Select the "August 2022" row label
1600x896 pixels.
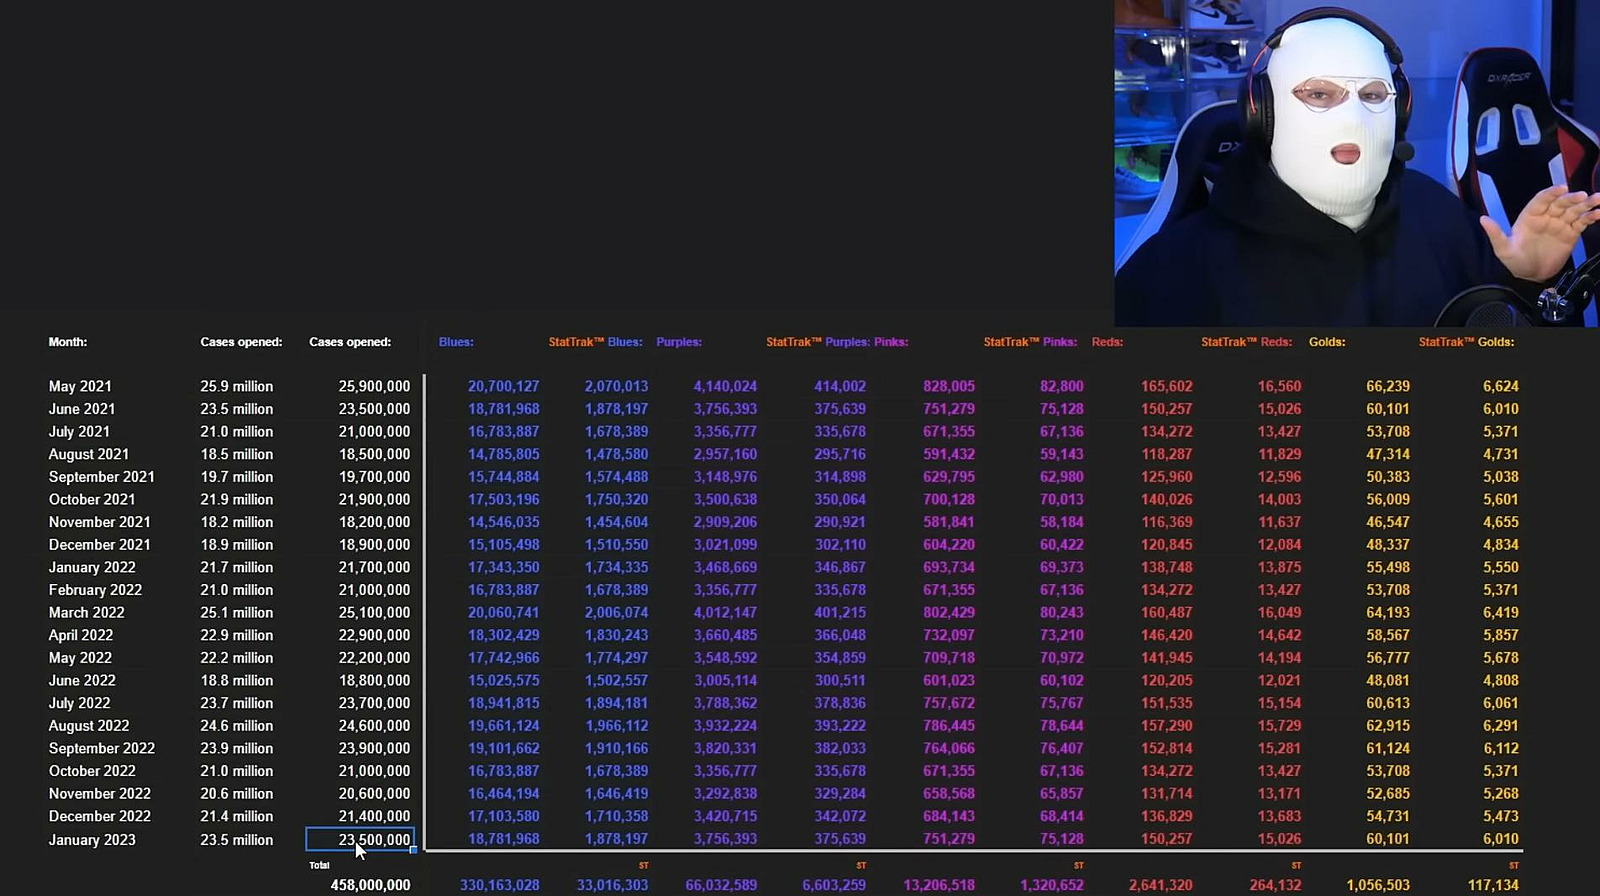point(89,726)
